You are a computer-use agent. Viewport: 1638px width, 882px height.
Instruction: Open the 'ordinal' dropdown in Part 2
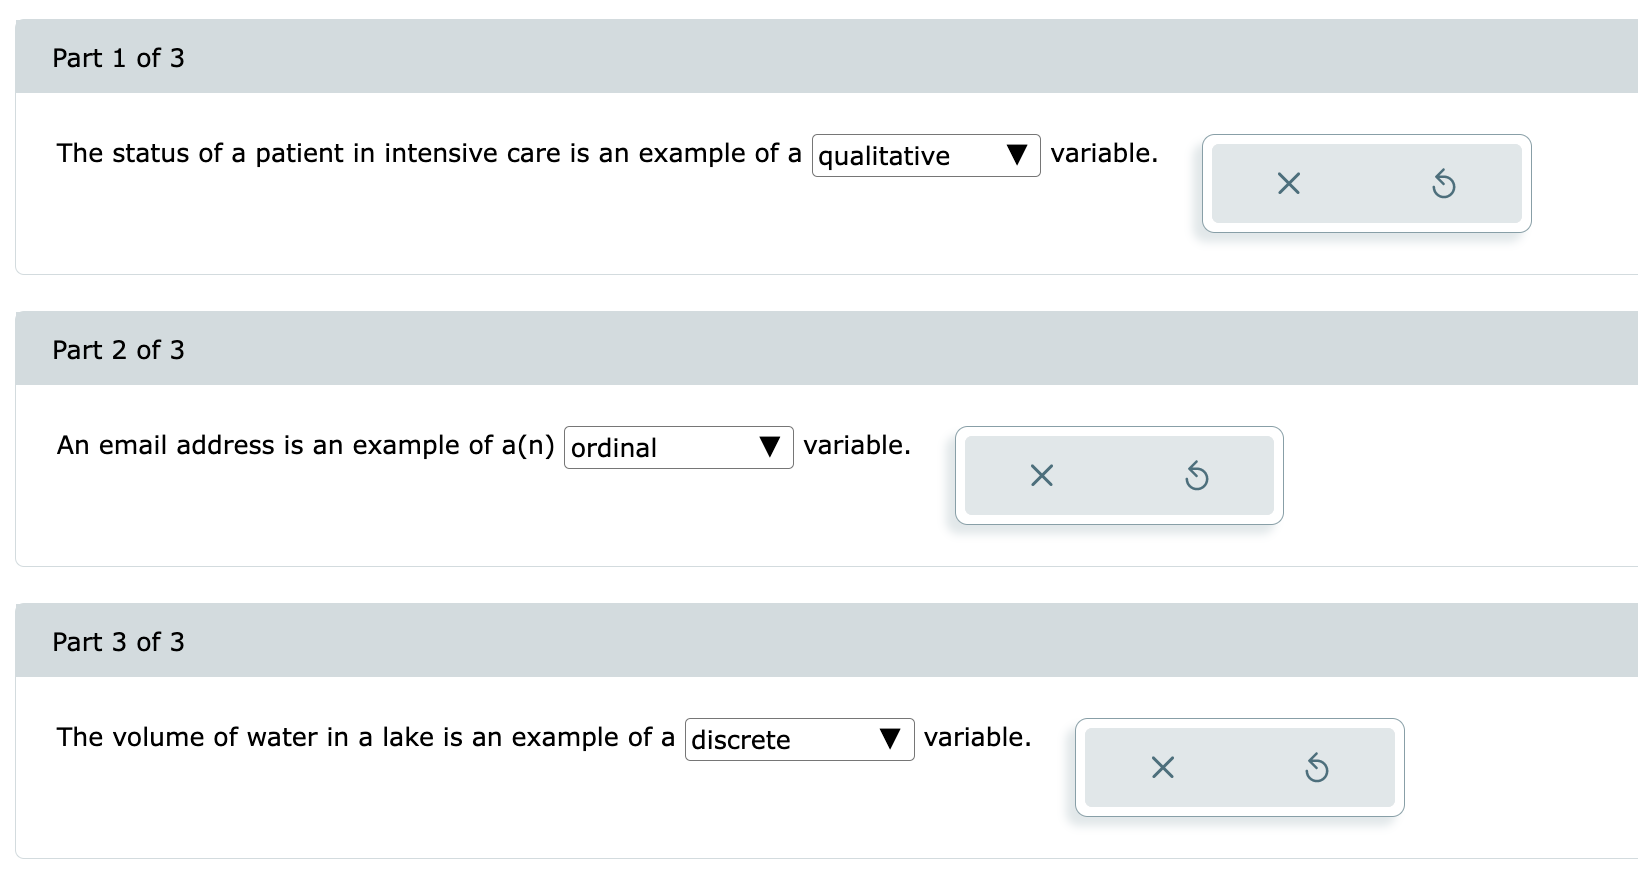(x=678, y=448)
